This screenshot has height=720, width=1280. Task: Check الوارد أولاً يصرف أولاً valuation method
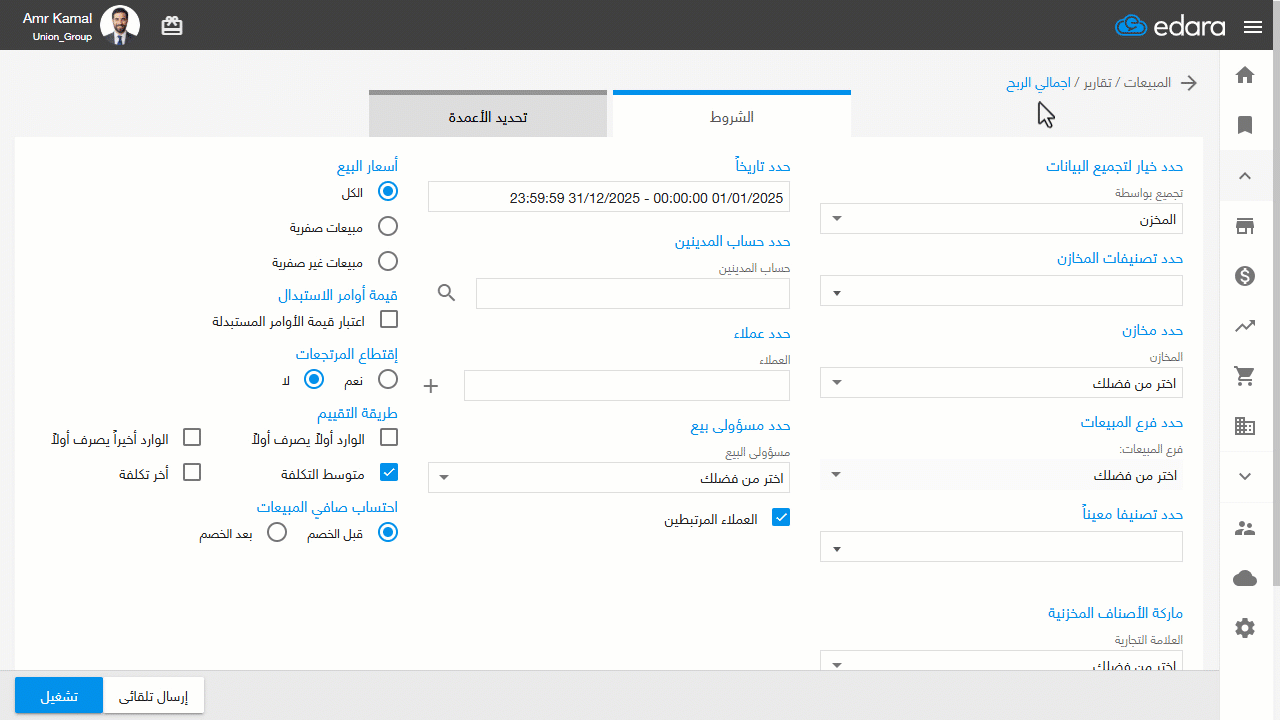pyautogui.click(x=389, y=437)
